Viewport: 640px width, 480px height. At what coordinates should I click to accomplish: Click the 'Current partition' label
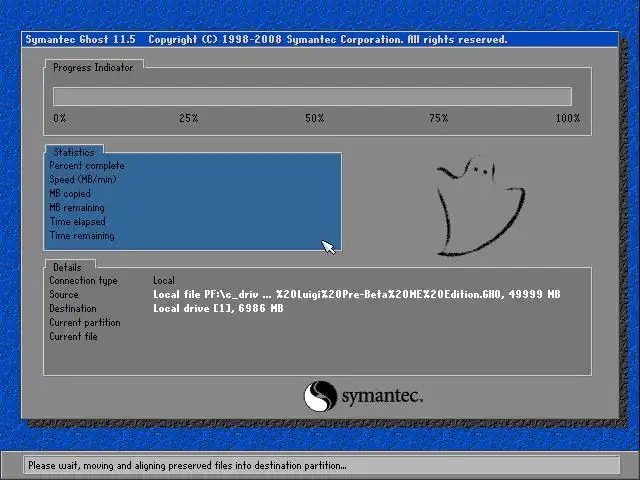click(85, 322)
